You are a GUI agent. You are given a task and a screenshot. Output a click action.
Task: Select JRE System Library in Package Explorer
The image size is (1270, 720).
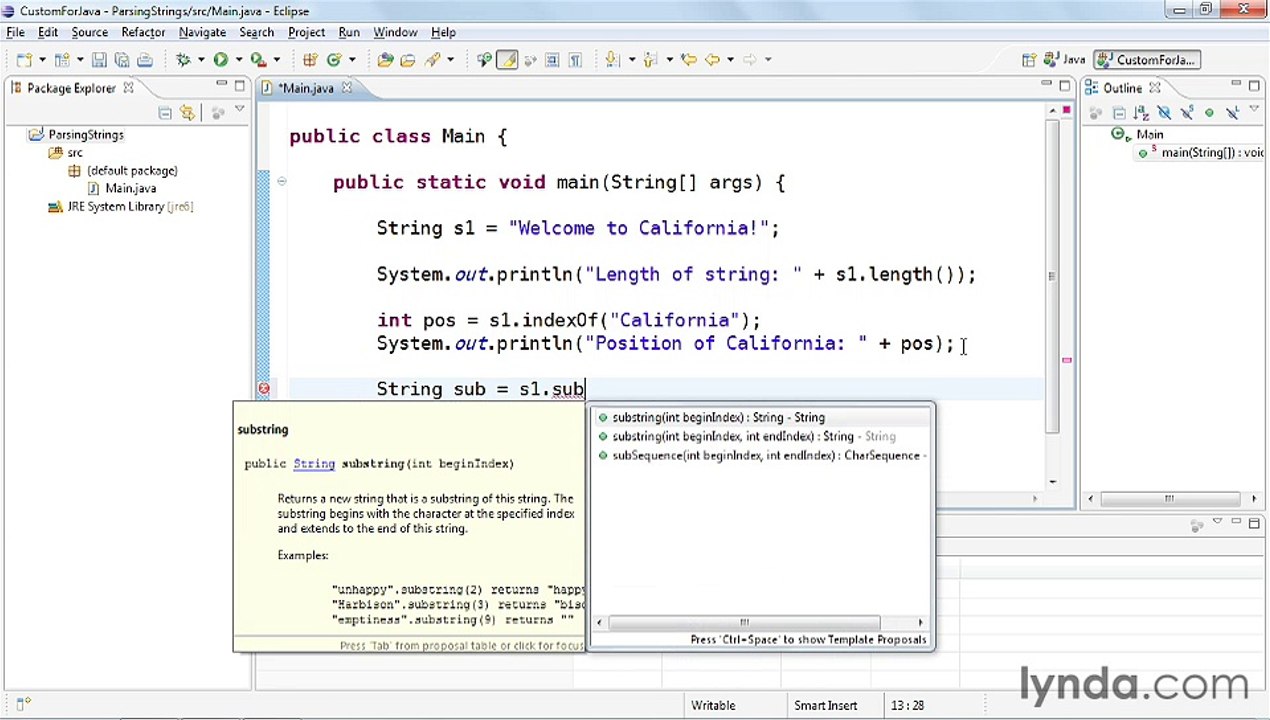pyautogui.click(x=120, y=206)
